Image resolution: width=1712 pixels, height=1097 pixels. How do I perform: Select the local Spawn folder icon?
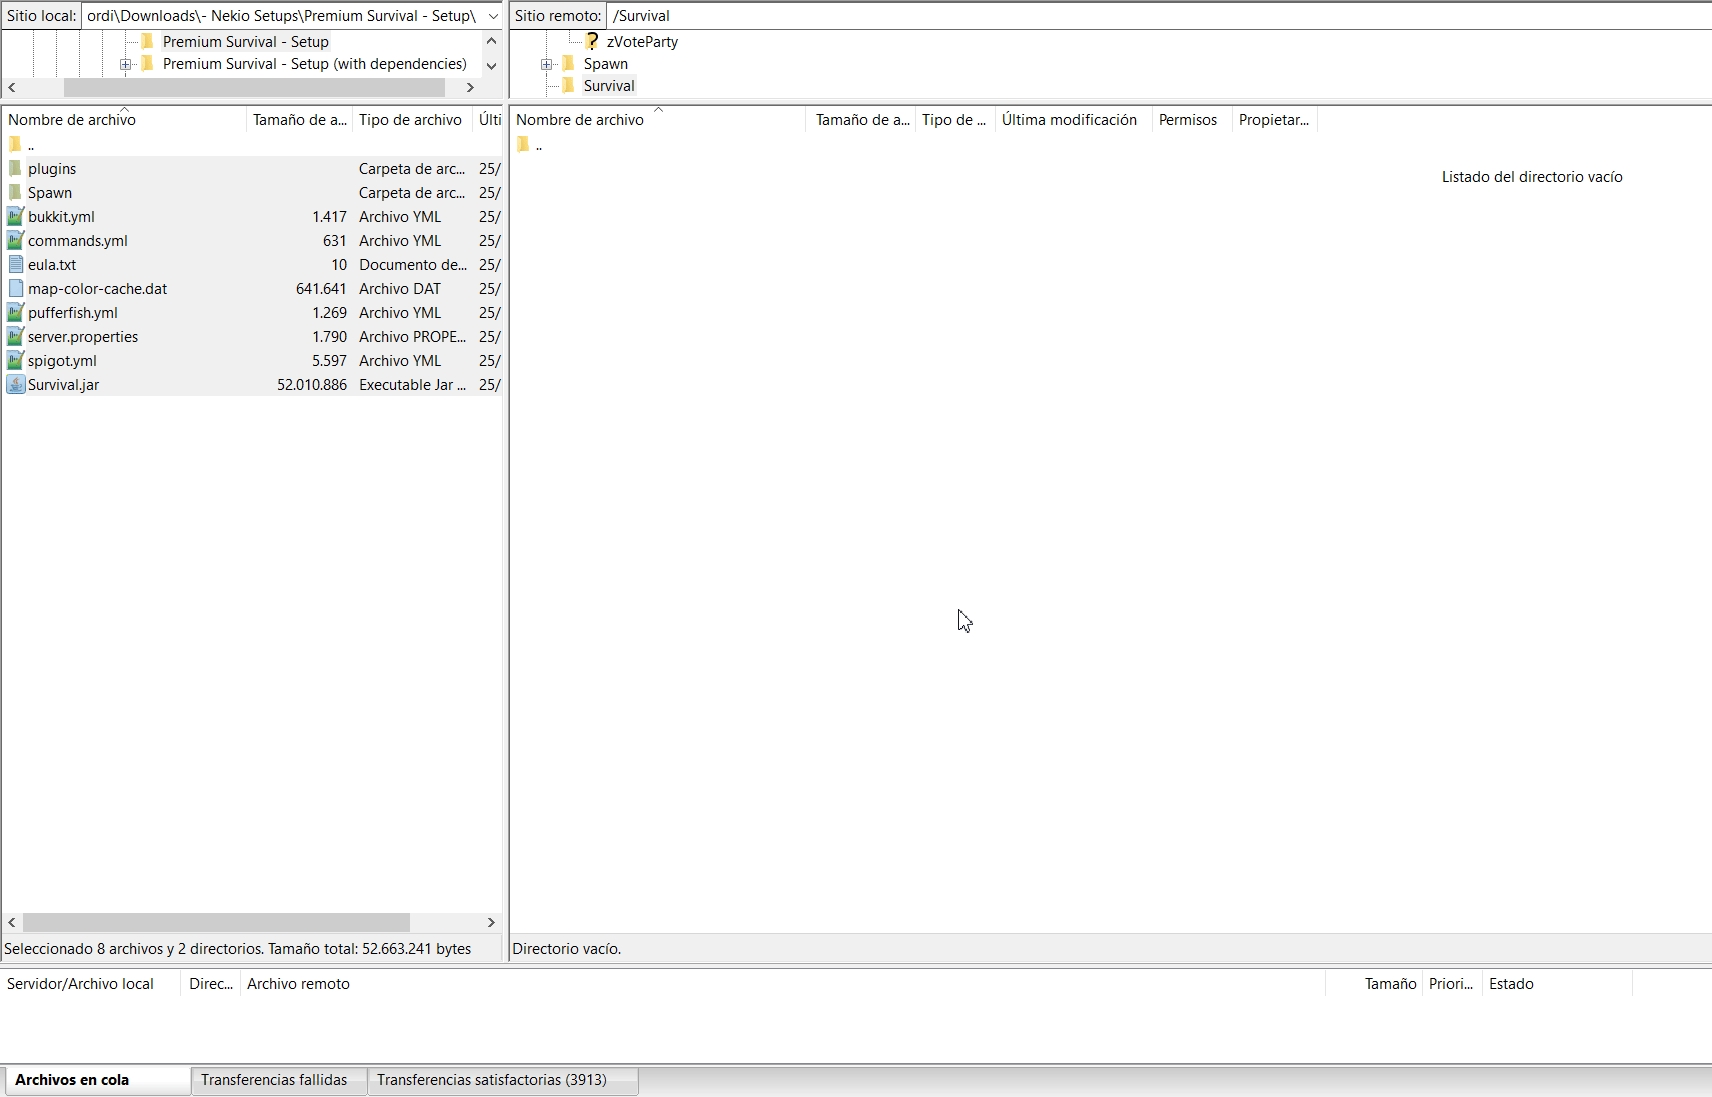coord(15,193)
